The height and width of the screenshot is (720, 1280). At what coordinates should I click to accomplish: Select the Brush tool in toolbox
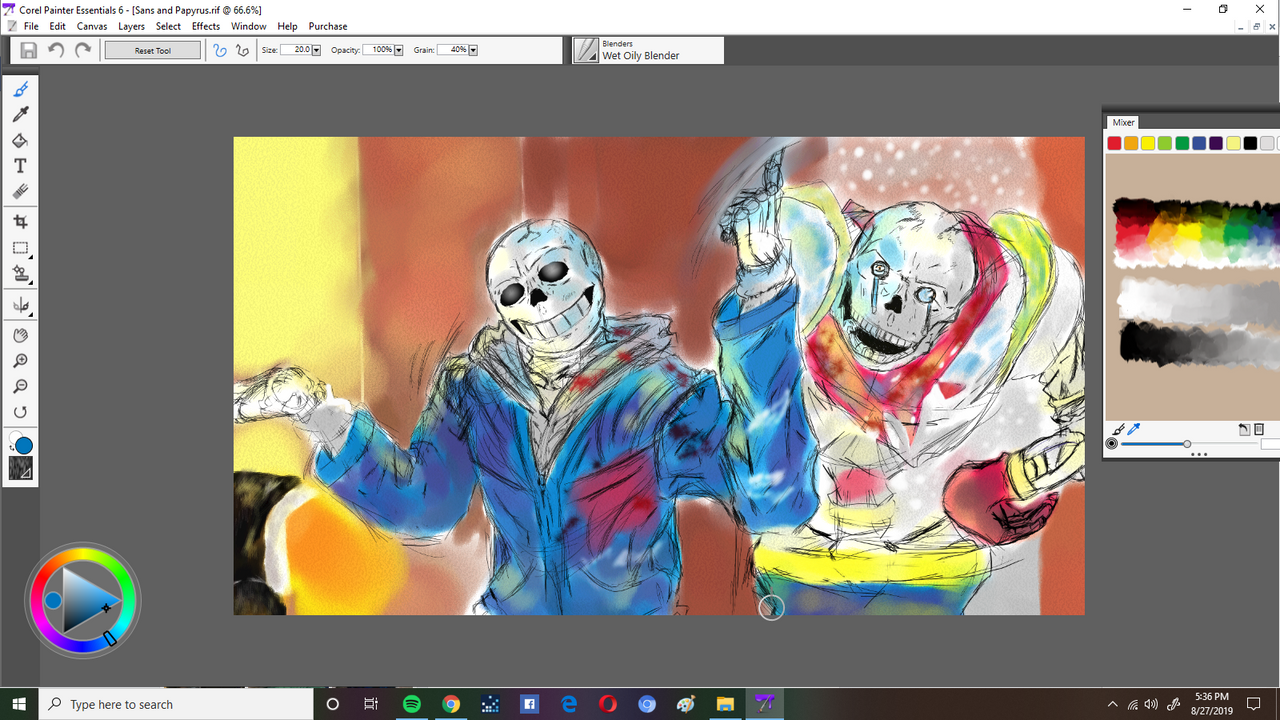[x=20, y=90]
